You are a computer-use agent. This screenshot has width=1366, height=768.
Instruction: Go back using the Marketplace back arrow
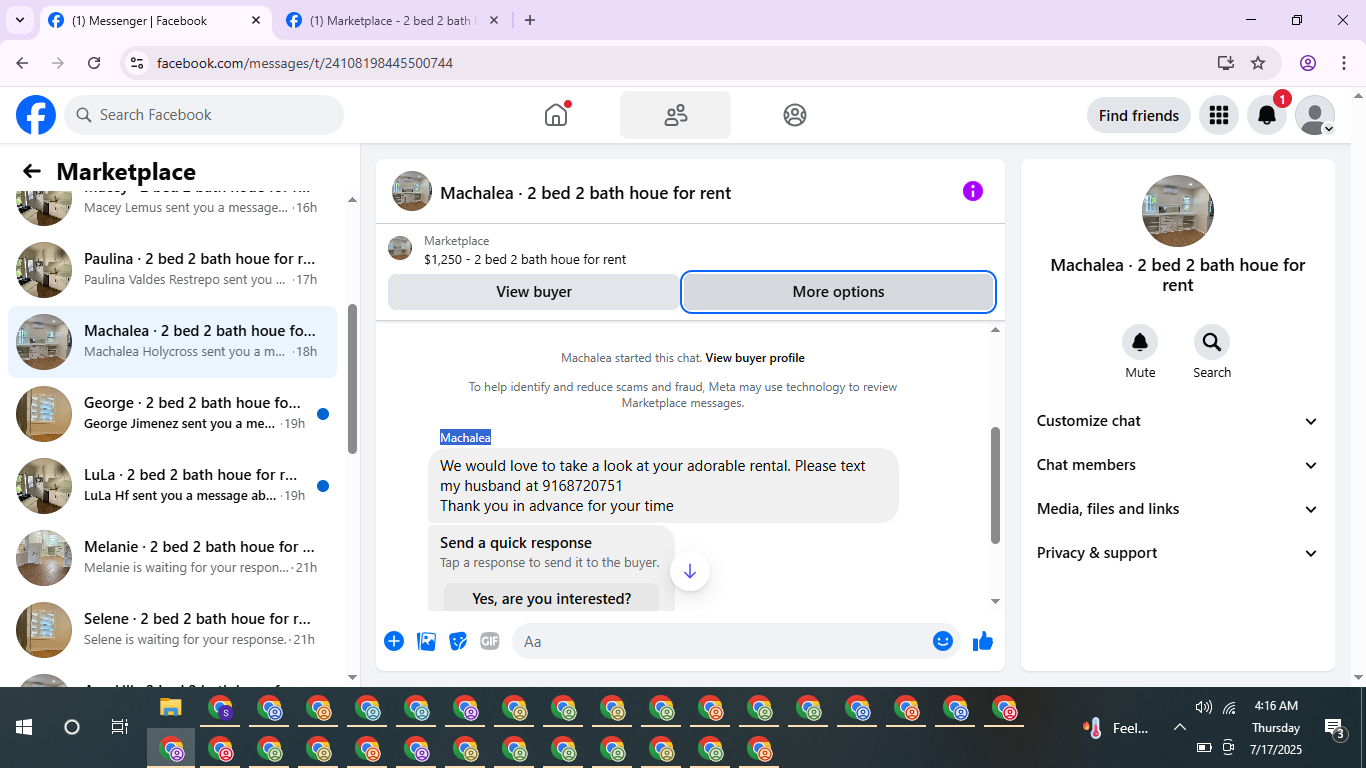click(32, 171)
